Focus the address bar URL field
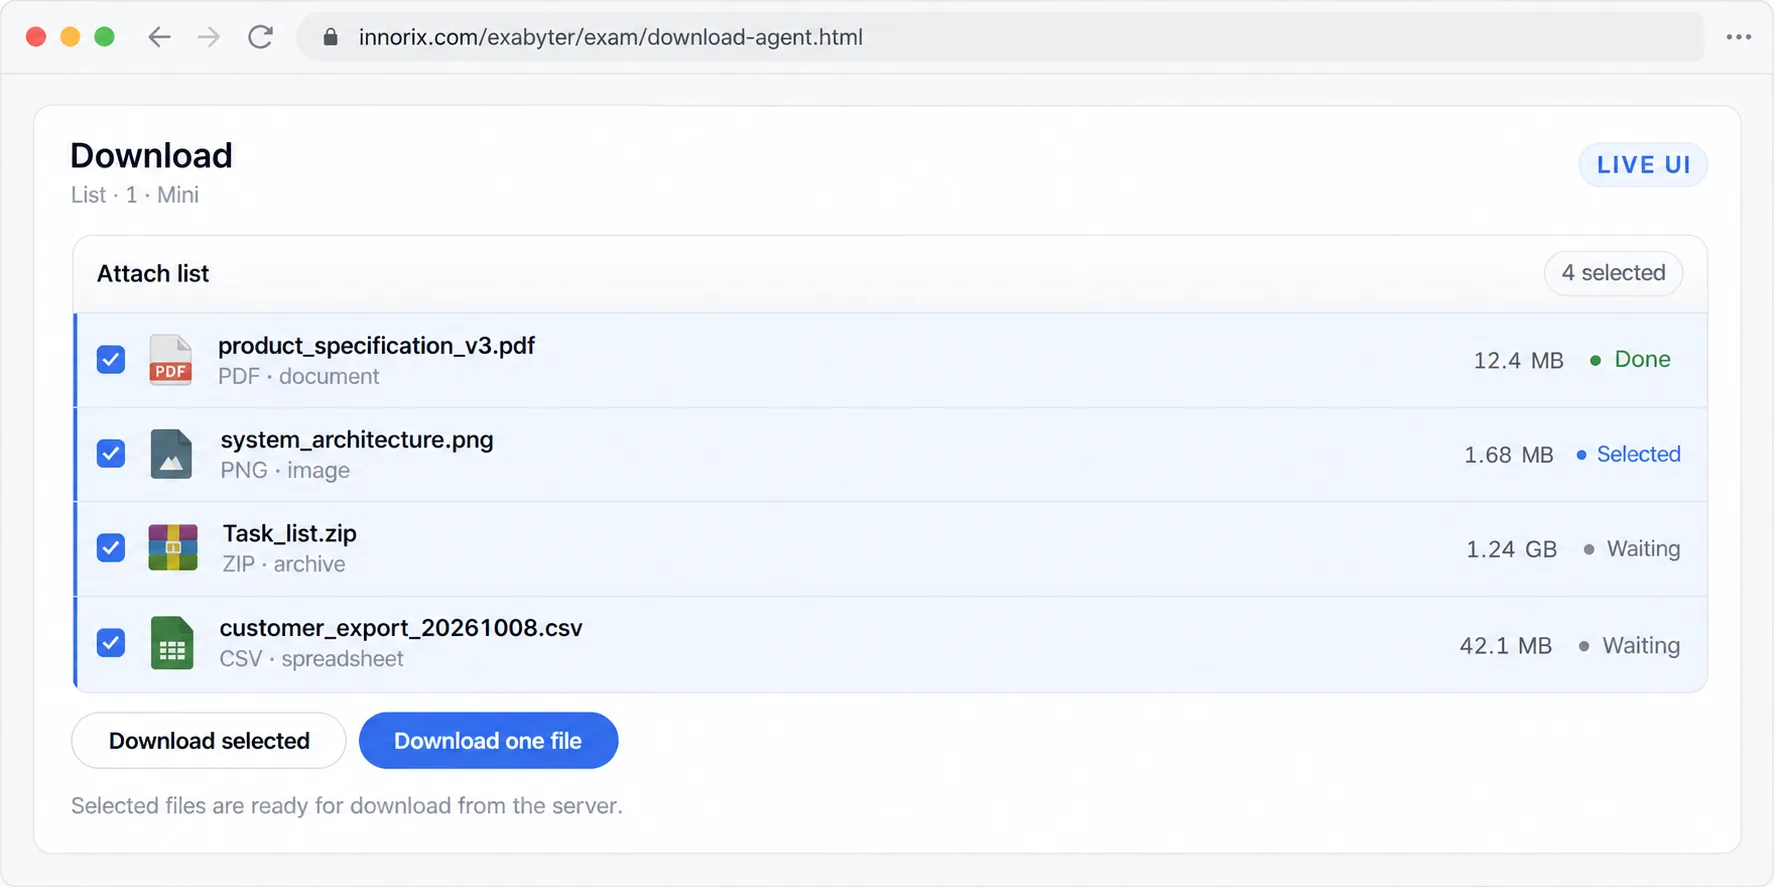 click(x=1000, y=37)
